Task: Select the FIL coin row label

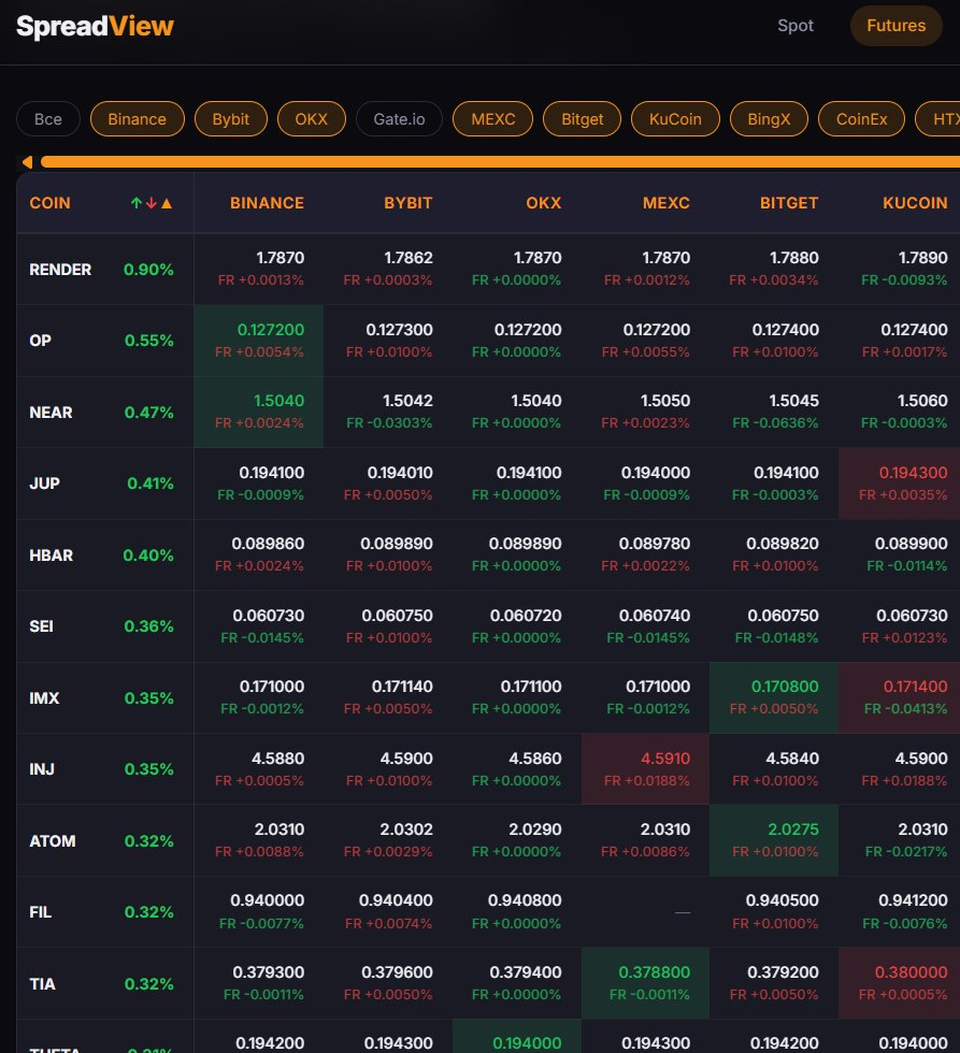Action: tap(40, 912)
